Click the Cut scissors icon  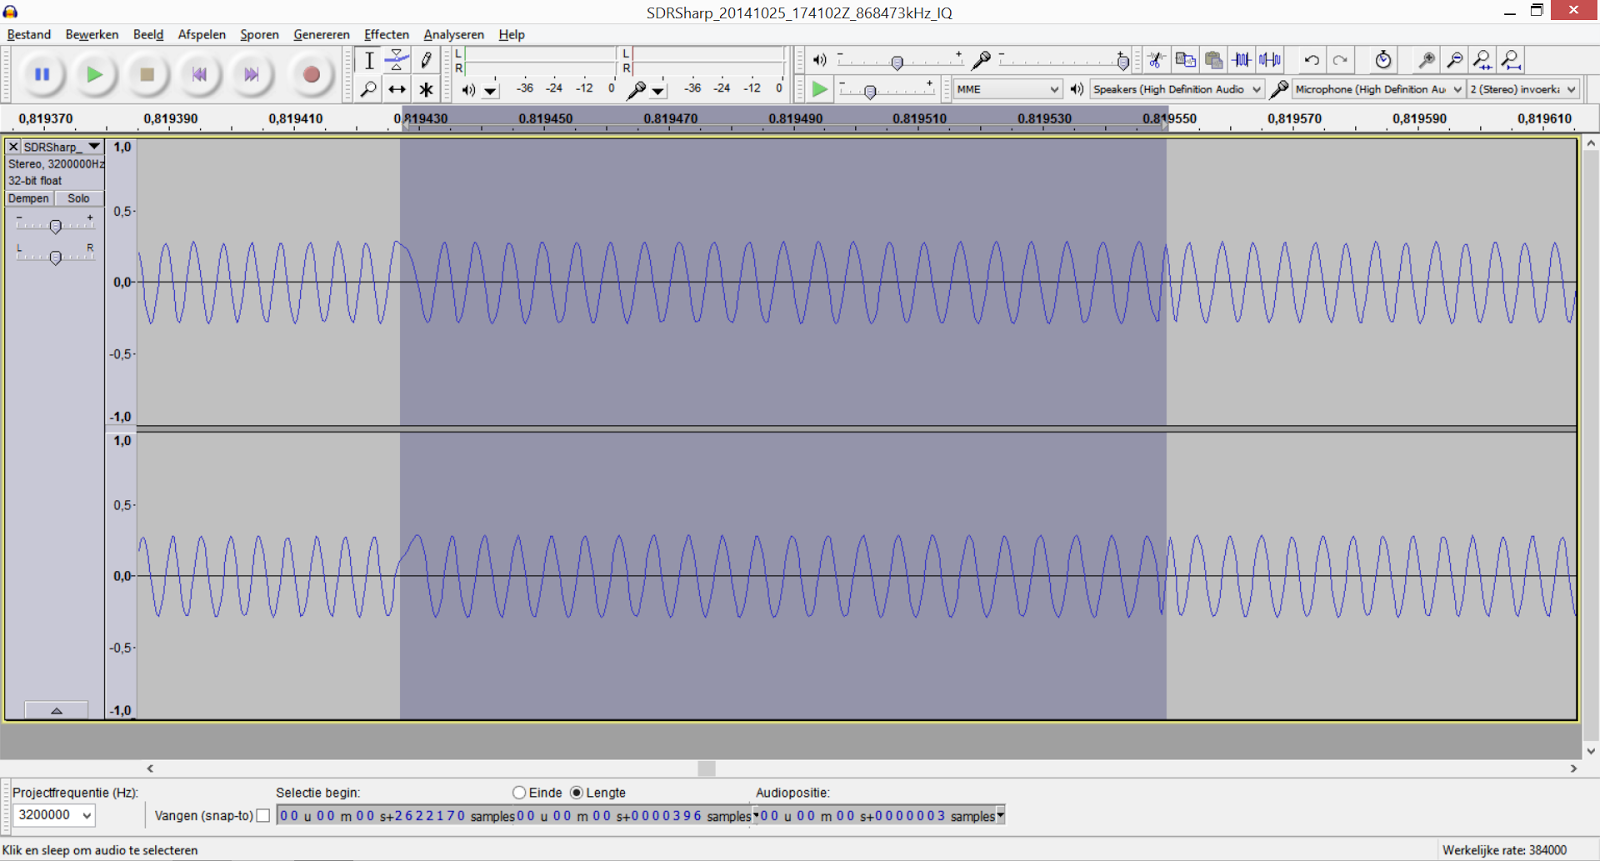(1156, 60)
